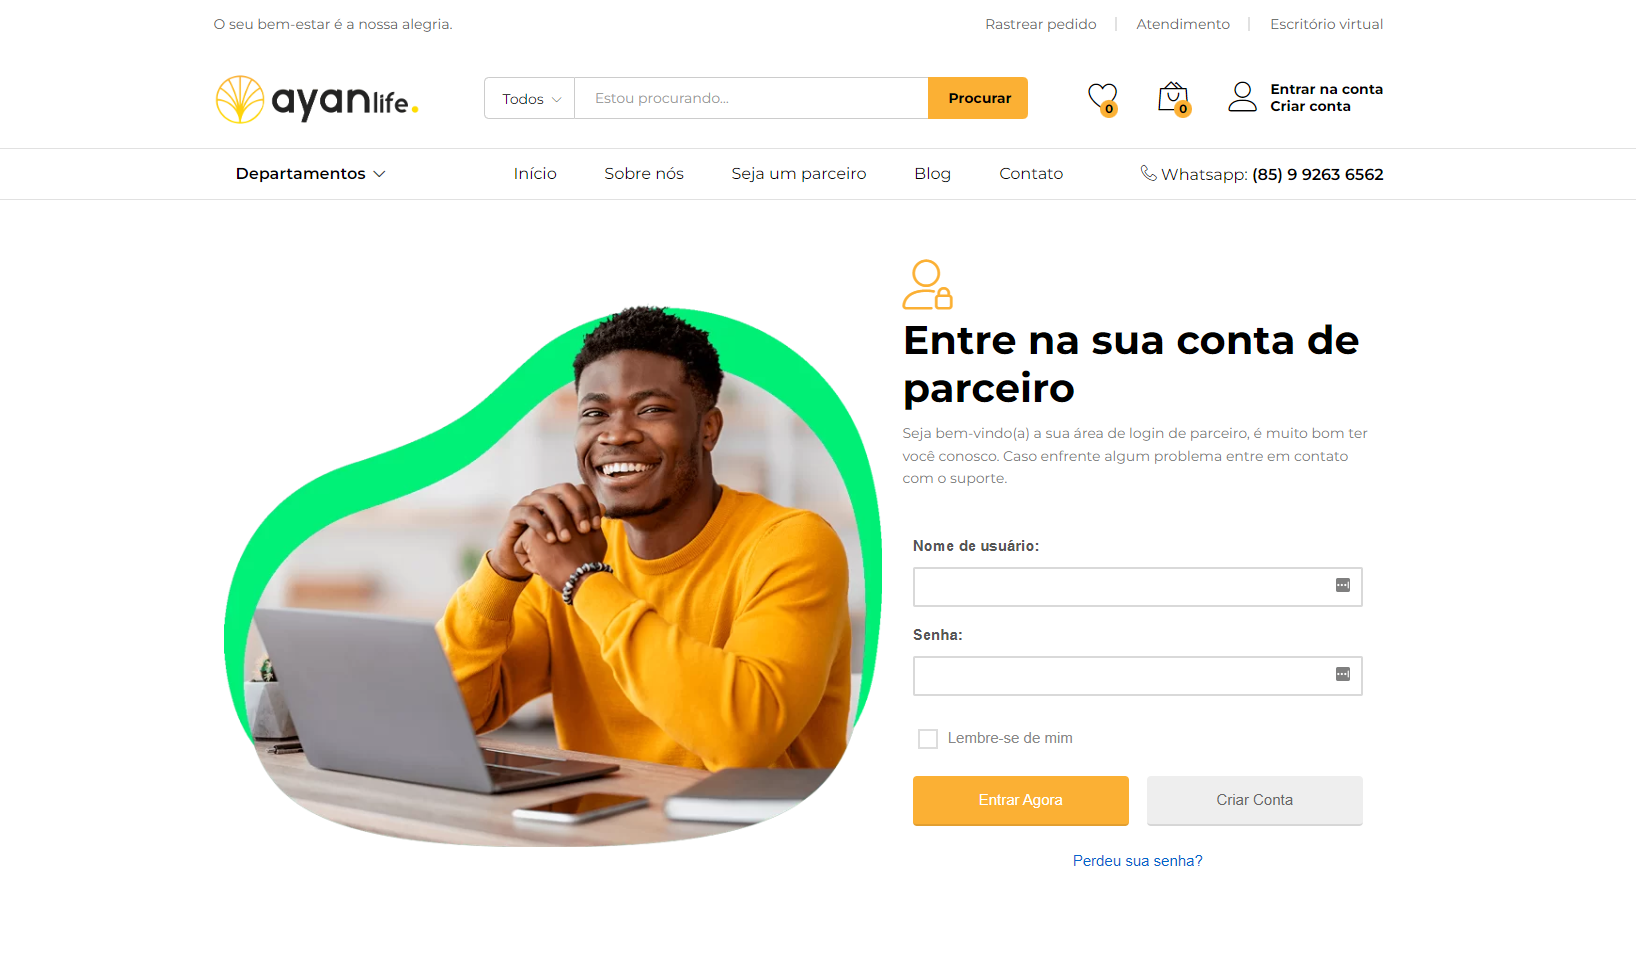
Task: Click the Entrar Agora button
Action: [1021, 801]
